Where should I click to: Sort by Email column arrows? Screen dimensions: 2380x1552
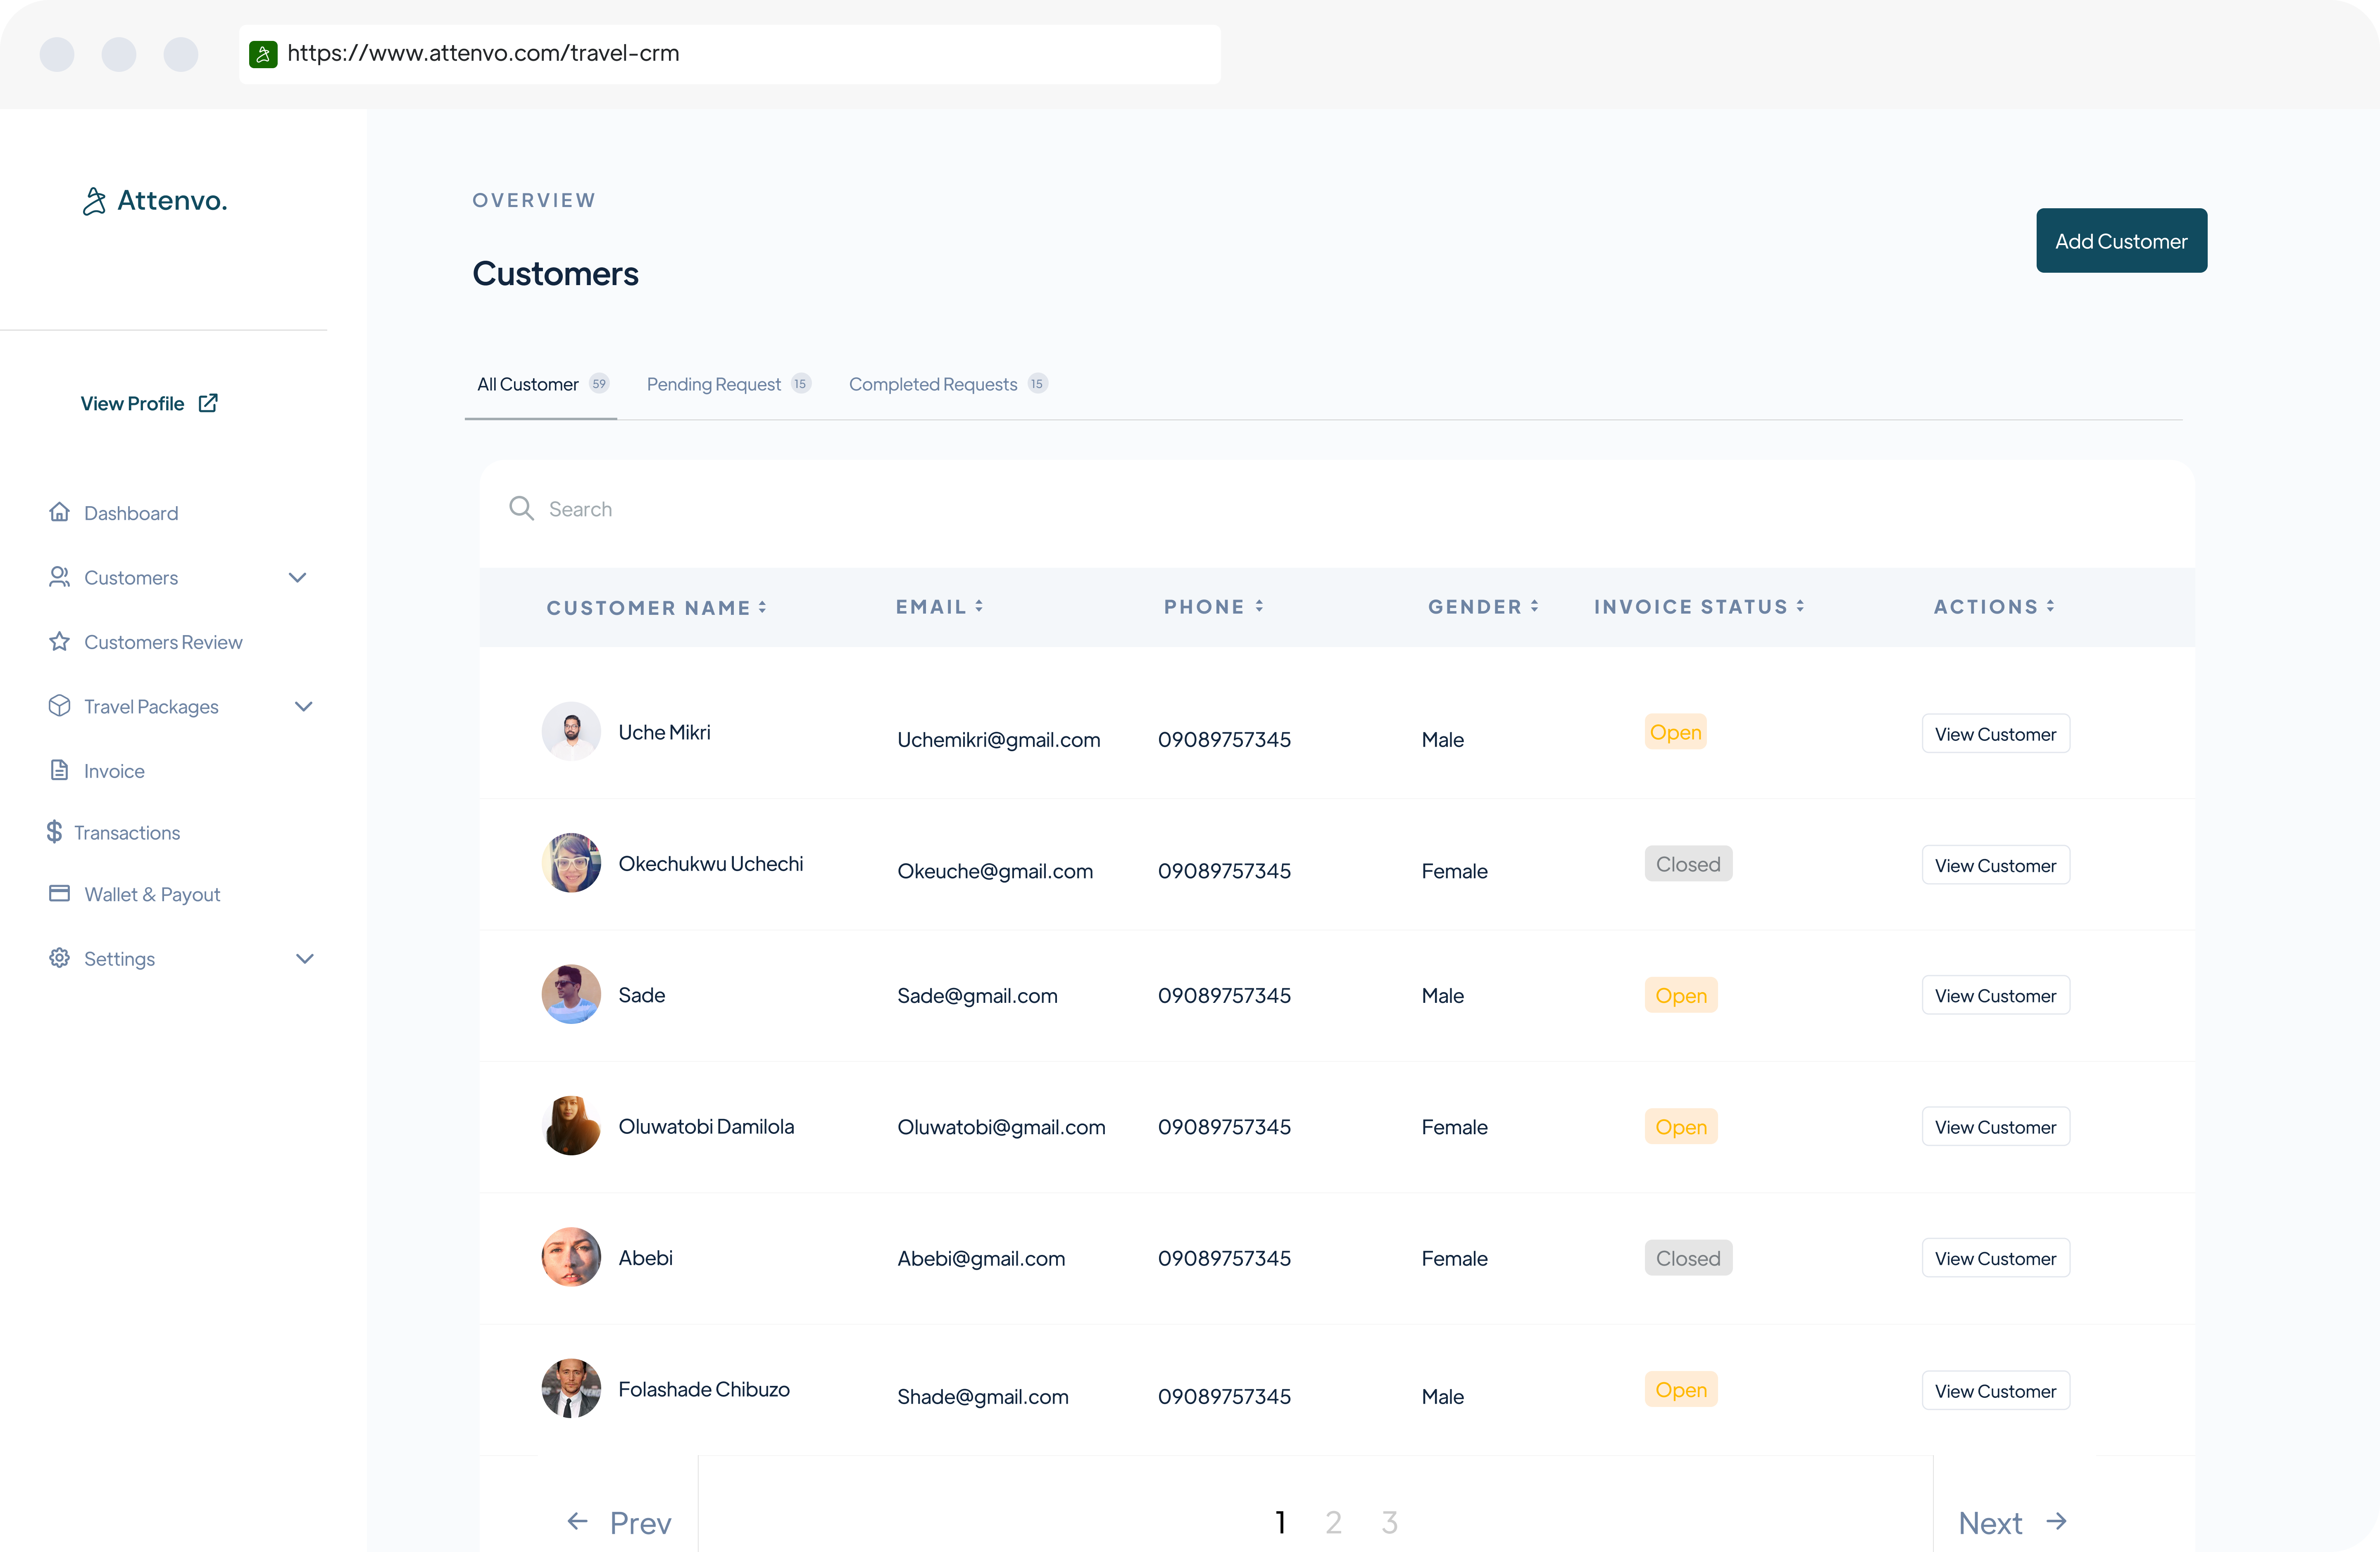click(x=979, y=606)
